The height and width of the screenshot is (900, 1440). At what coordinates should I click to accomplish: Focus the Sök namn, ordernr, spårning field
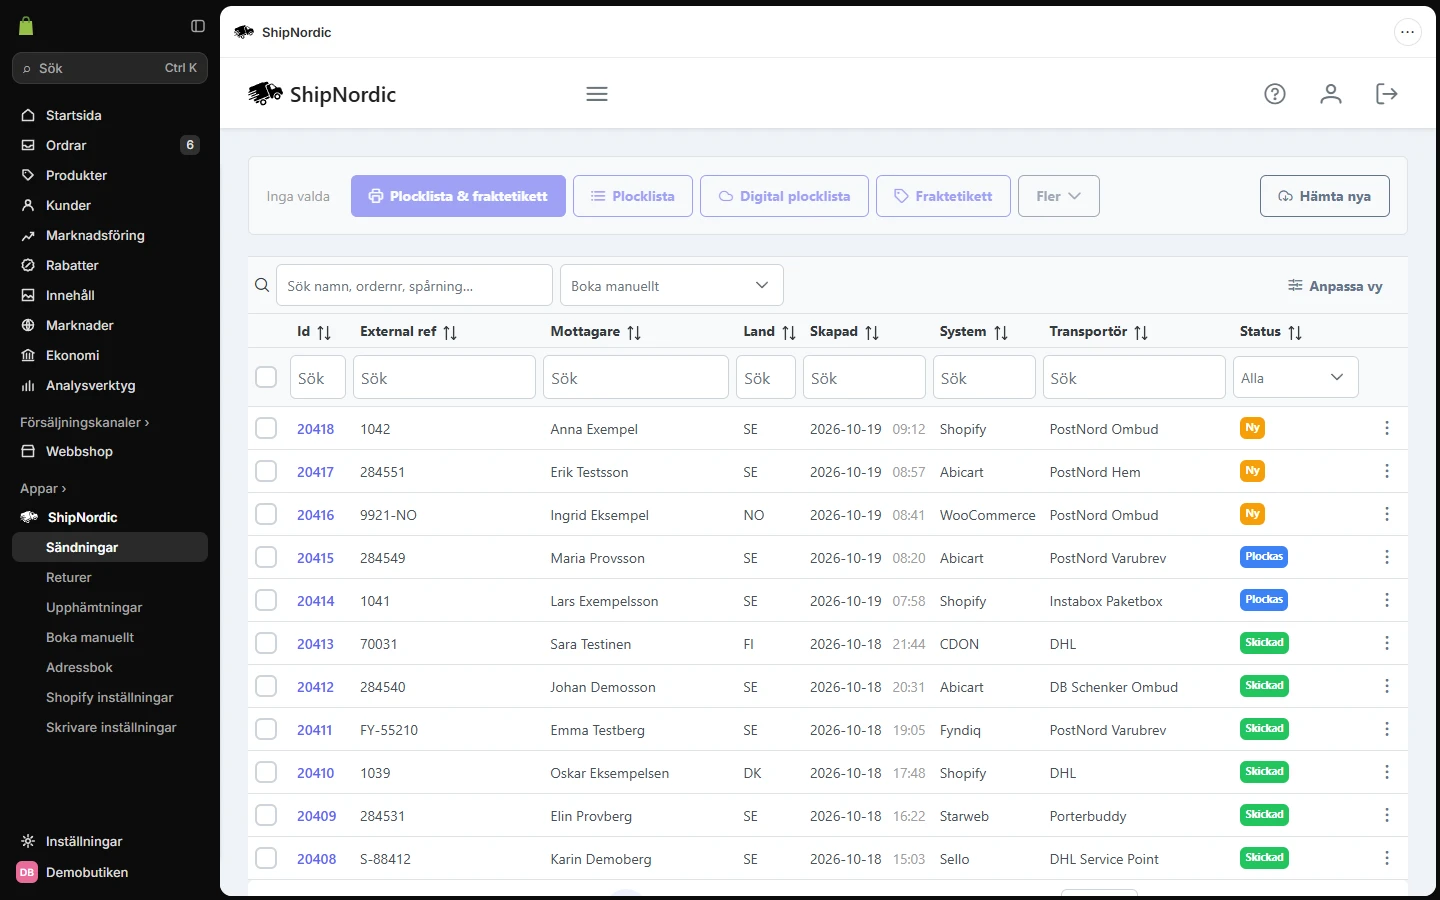tap(414, 285)
